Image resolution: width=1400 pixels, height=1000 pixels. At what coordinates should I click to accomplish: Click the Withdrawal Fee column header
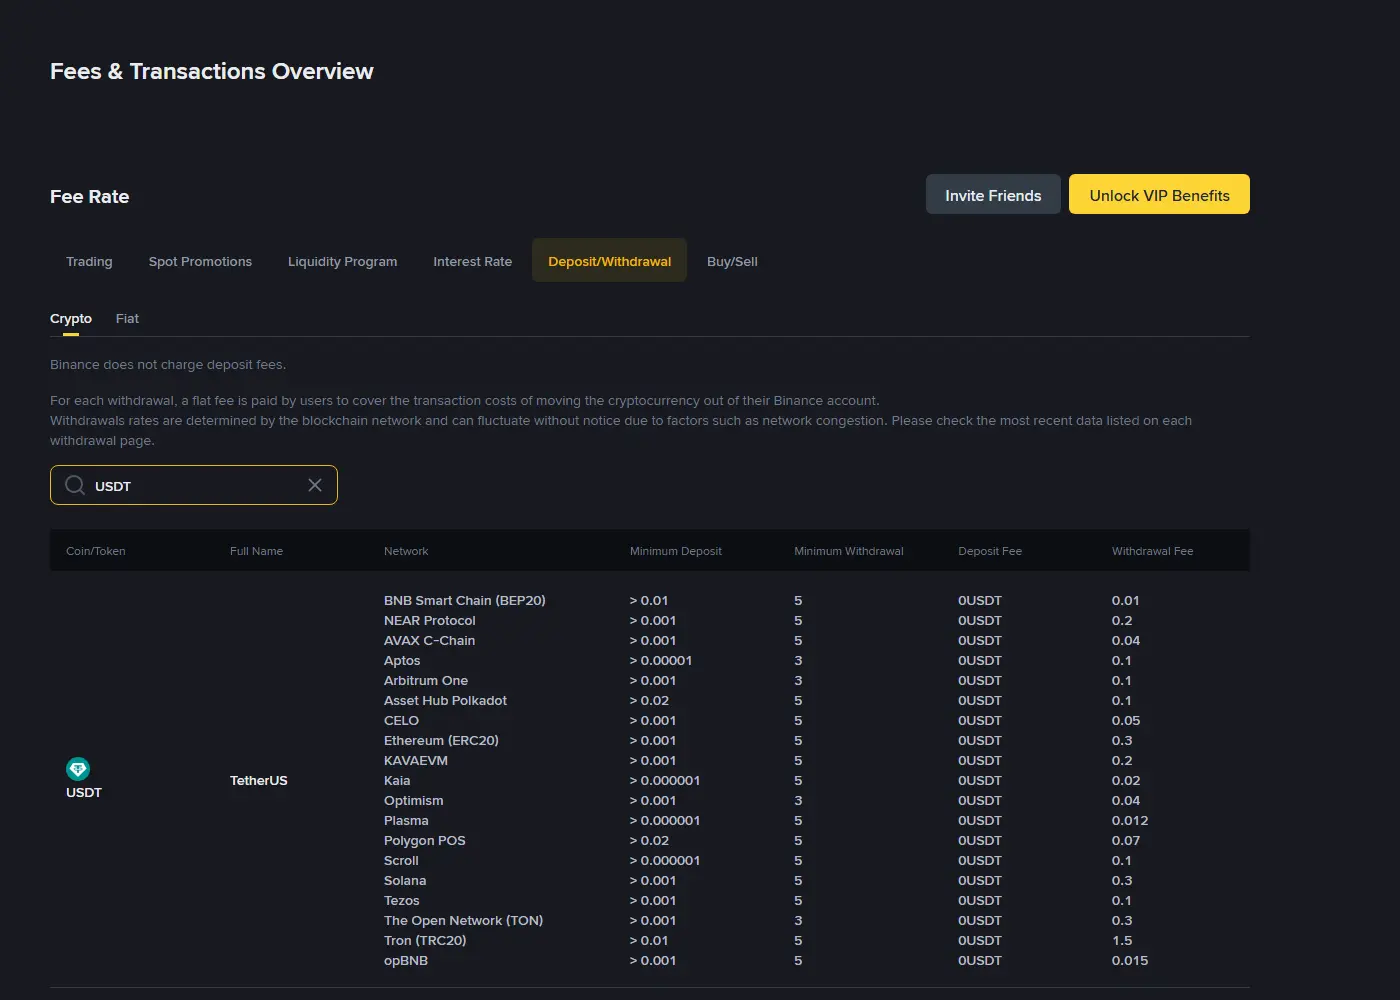(x=1152, y=551)
